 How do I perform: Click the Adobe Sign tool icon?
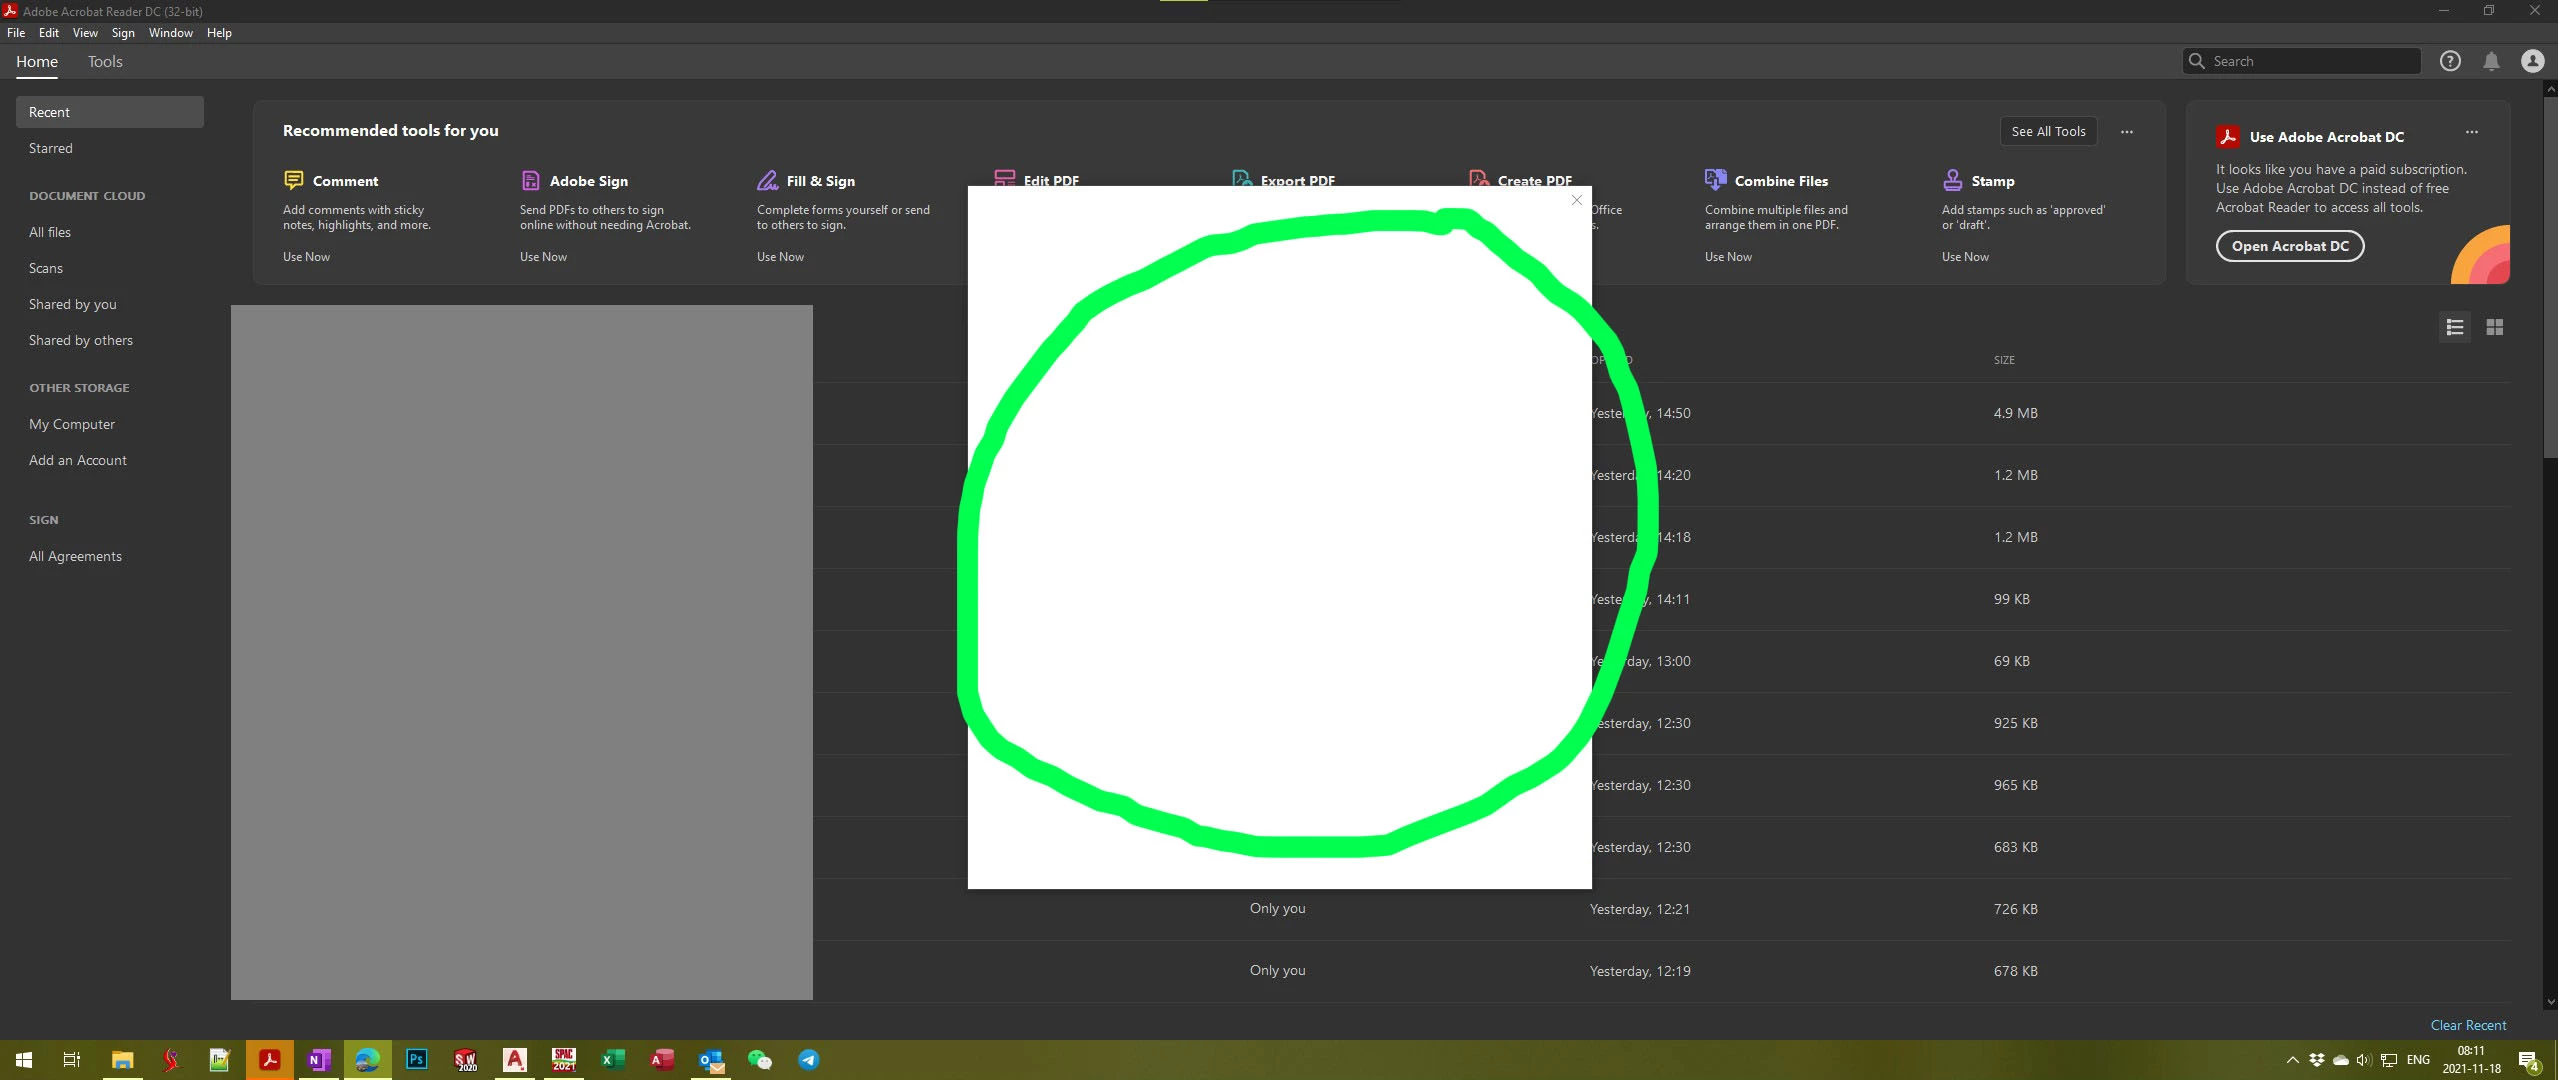[x=531, y=180]
